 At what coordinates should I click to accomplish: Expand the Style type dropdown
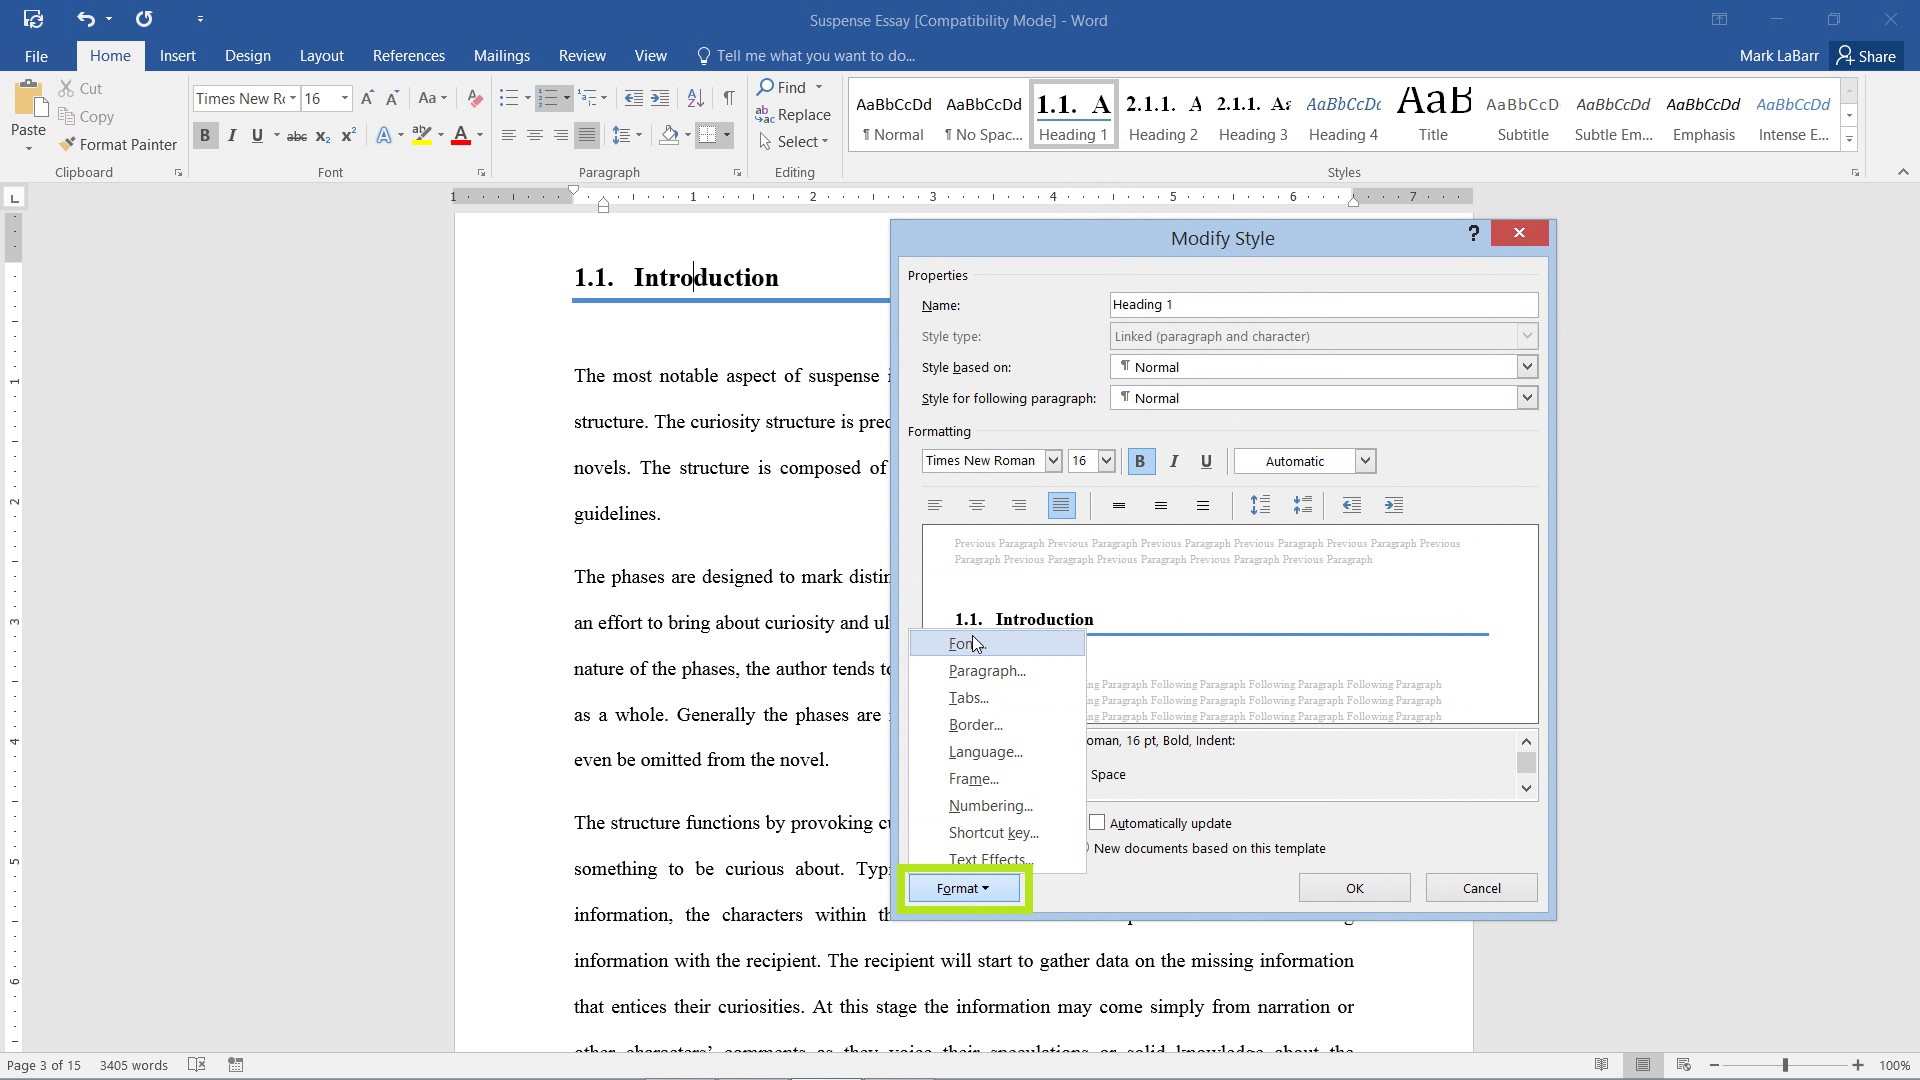click(x=1526, y=335)
